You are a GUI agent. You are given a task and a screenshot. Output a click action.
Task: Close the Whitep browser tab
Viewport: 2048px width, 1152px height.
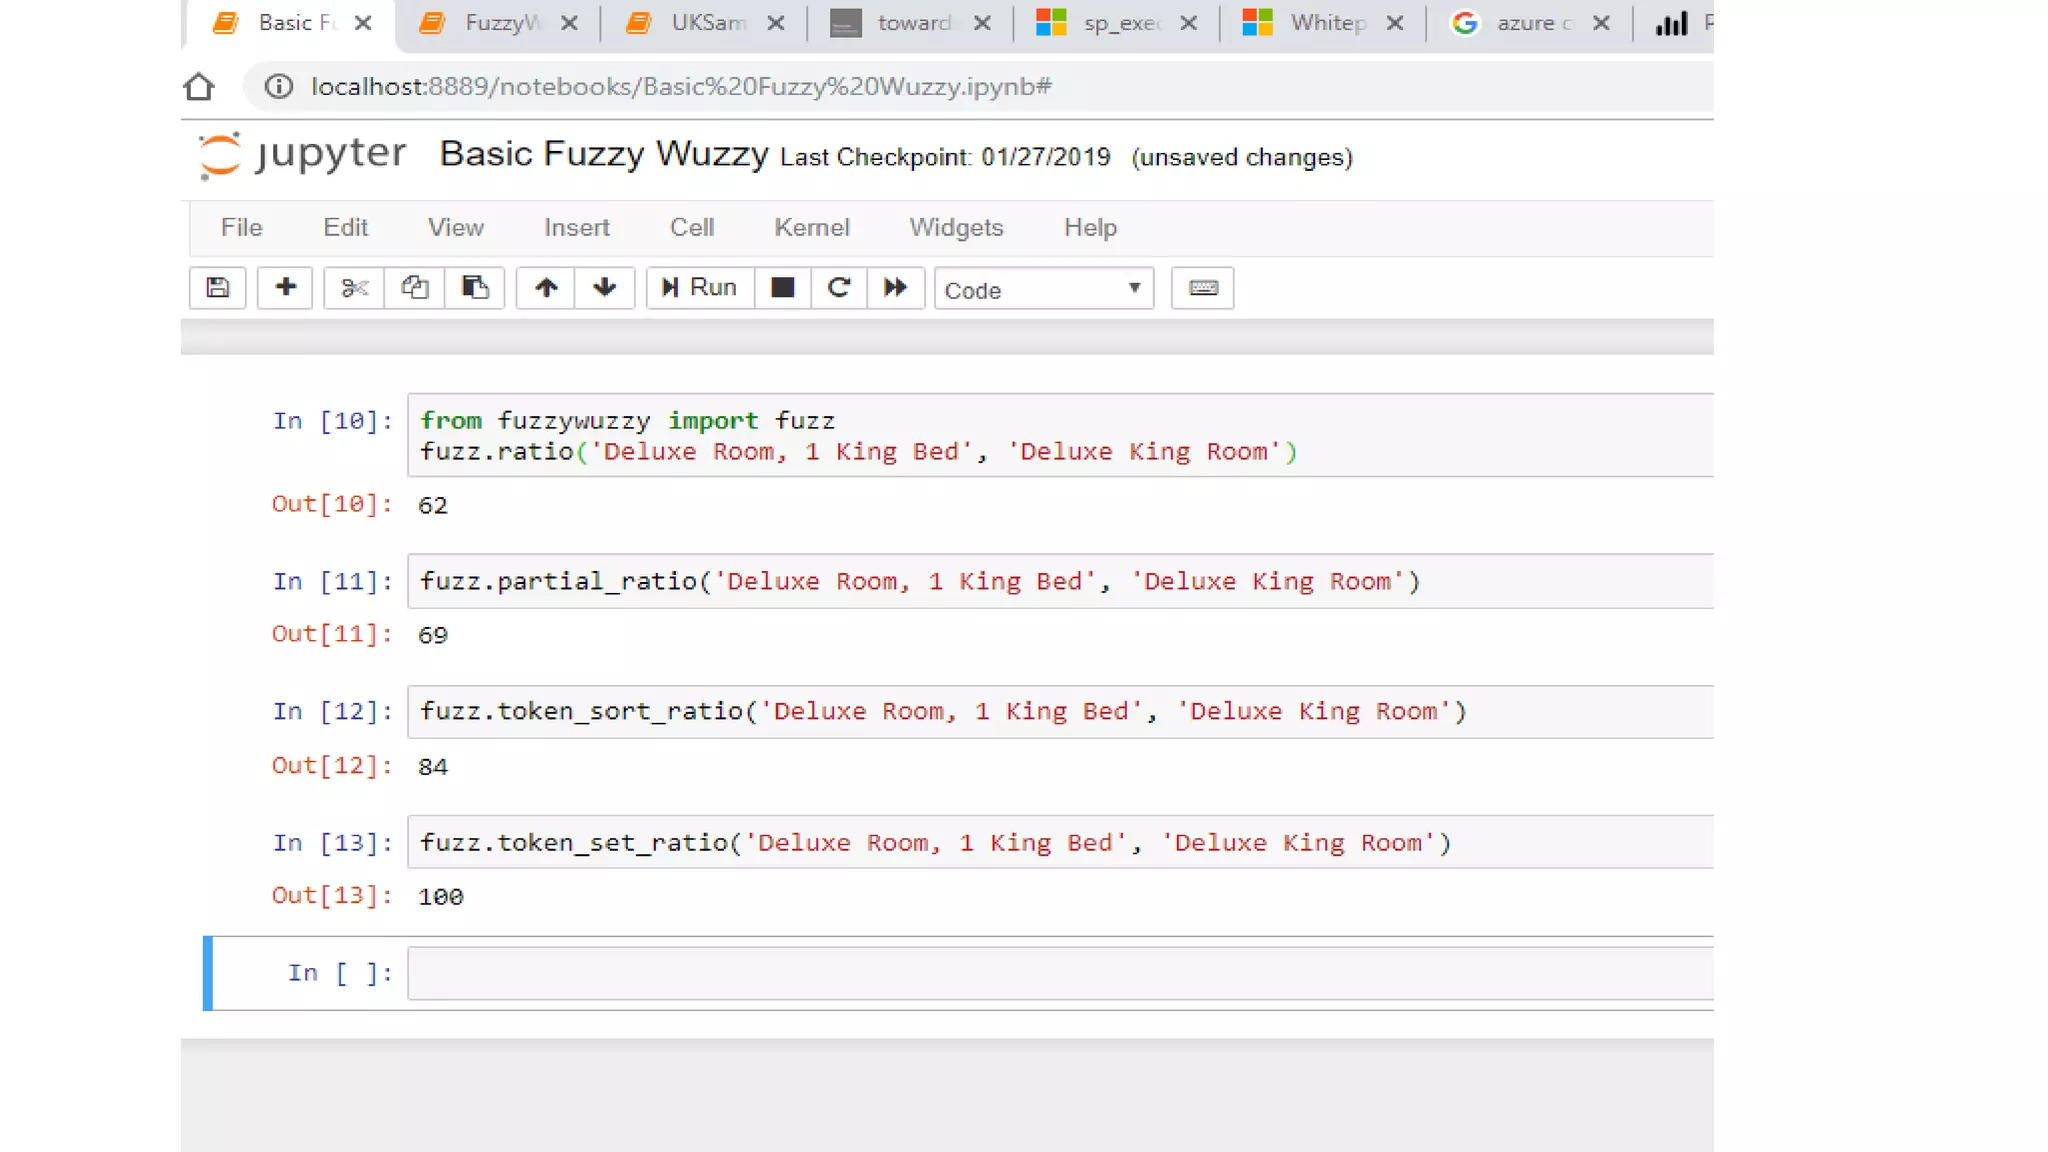(1395, 23)
